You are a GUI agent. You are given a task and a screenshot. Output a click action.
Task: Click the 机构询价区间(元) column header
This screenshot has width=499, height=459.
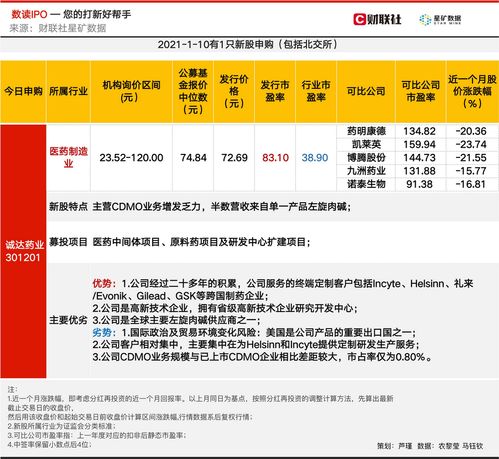coord(131,91)
